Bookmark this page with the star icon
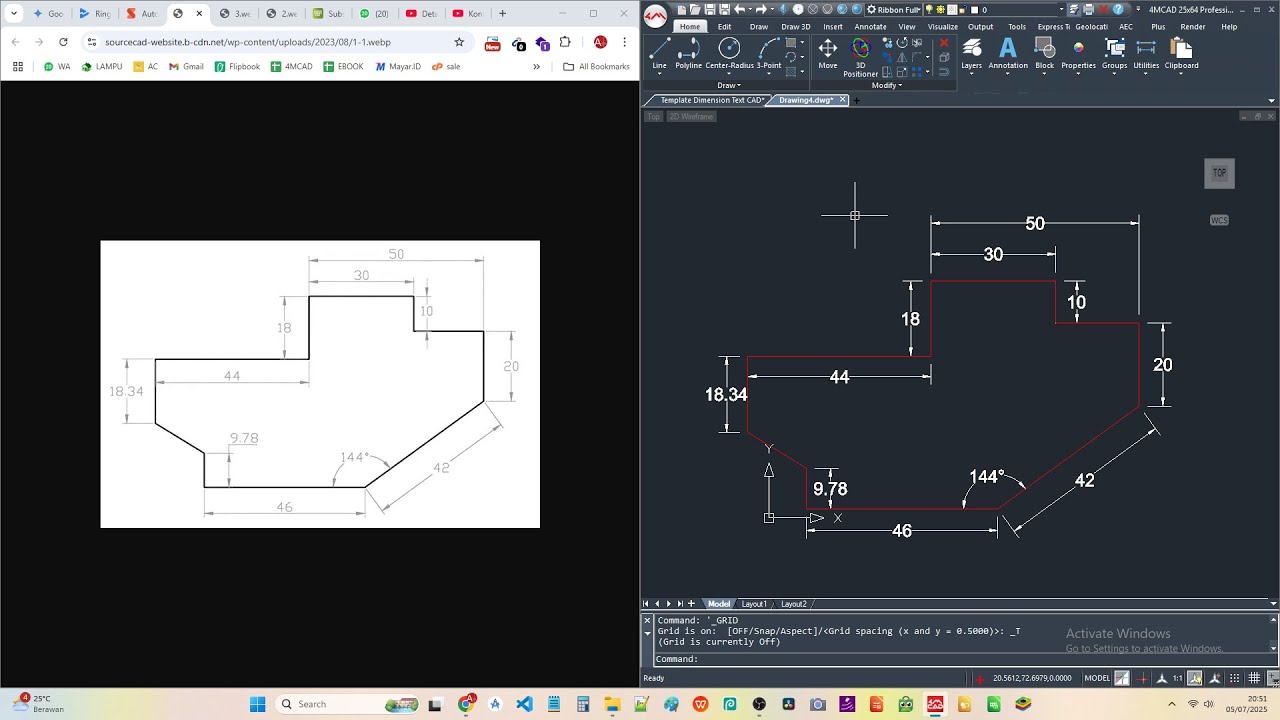This screenshot has height=720, width=1280. [459, 42]
